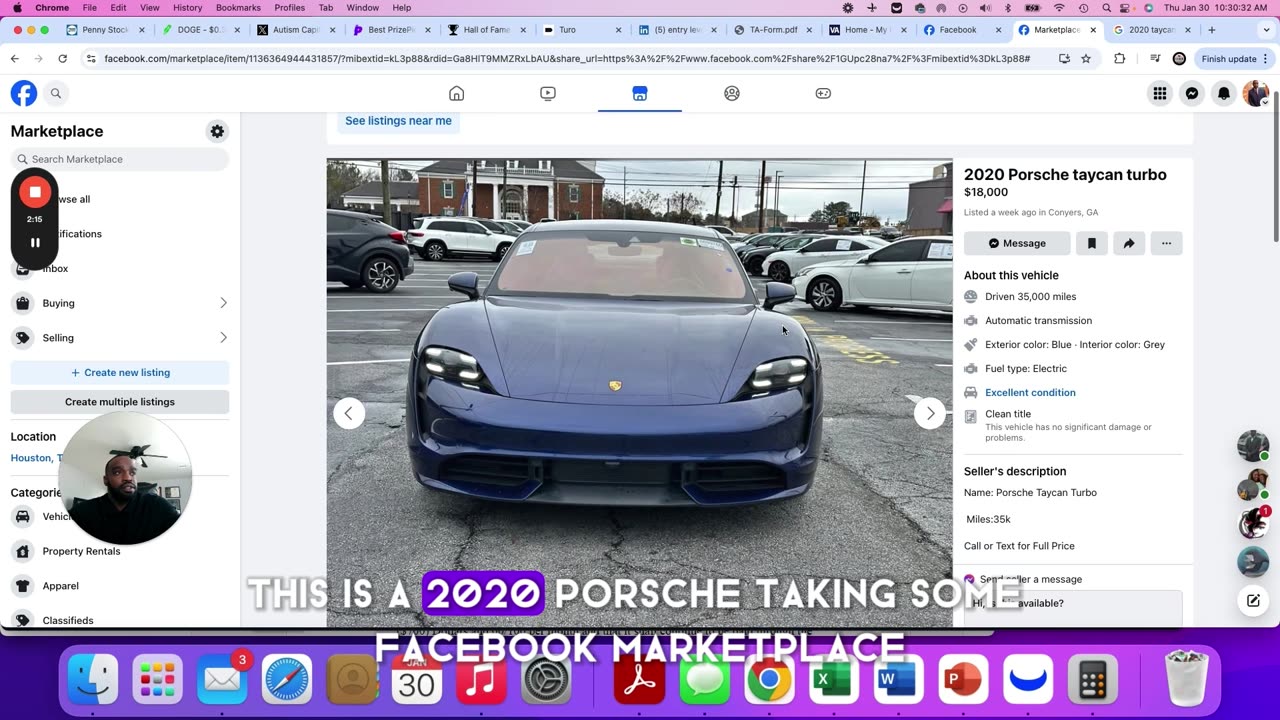This screenshot has height=720, width=1280.
Task: Open Finder from the Dock
Action: coord(93,681)
